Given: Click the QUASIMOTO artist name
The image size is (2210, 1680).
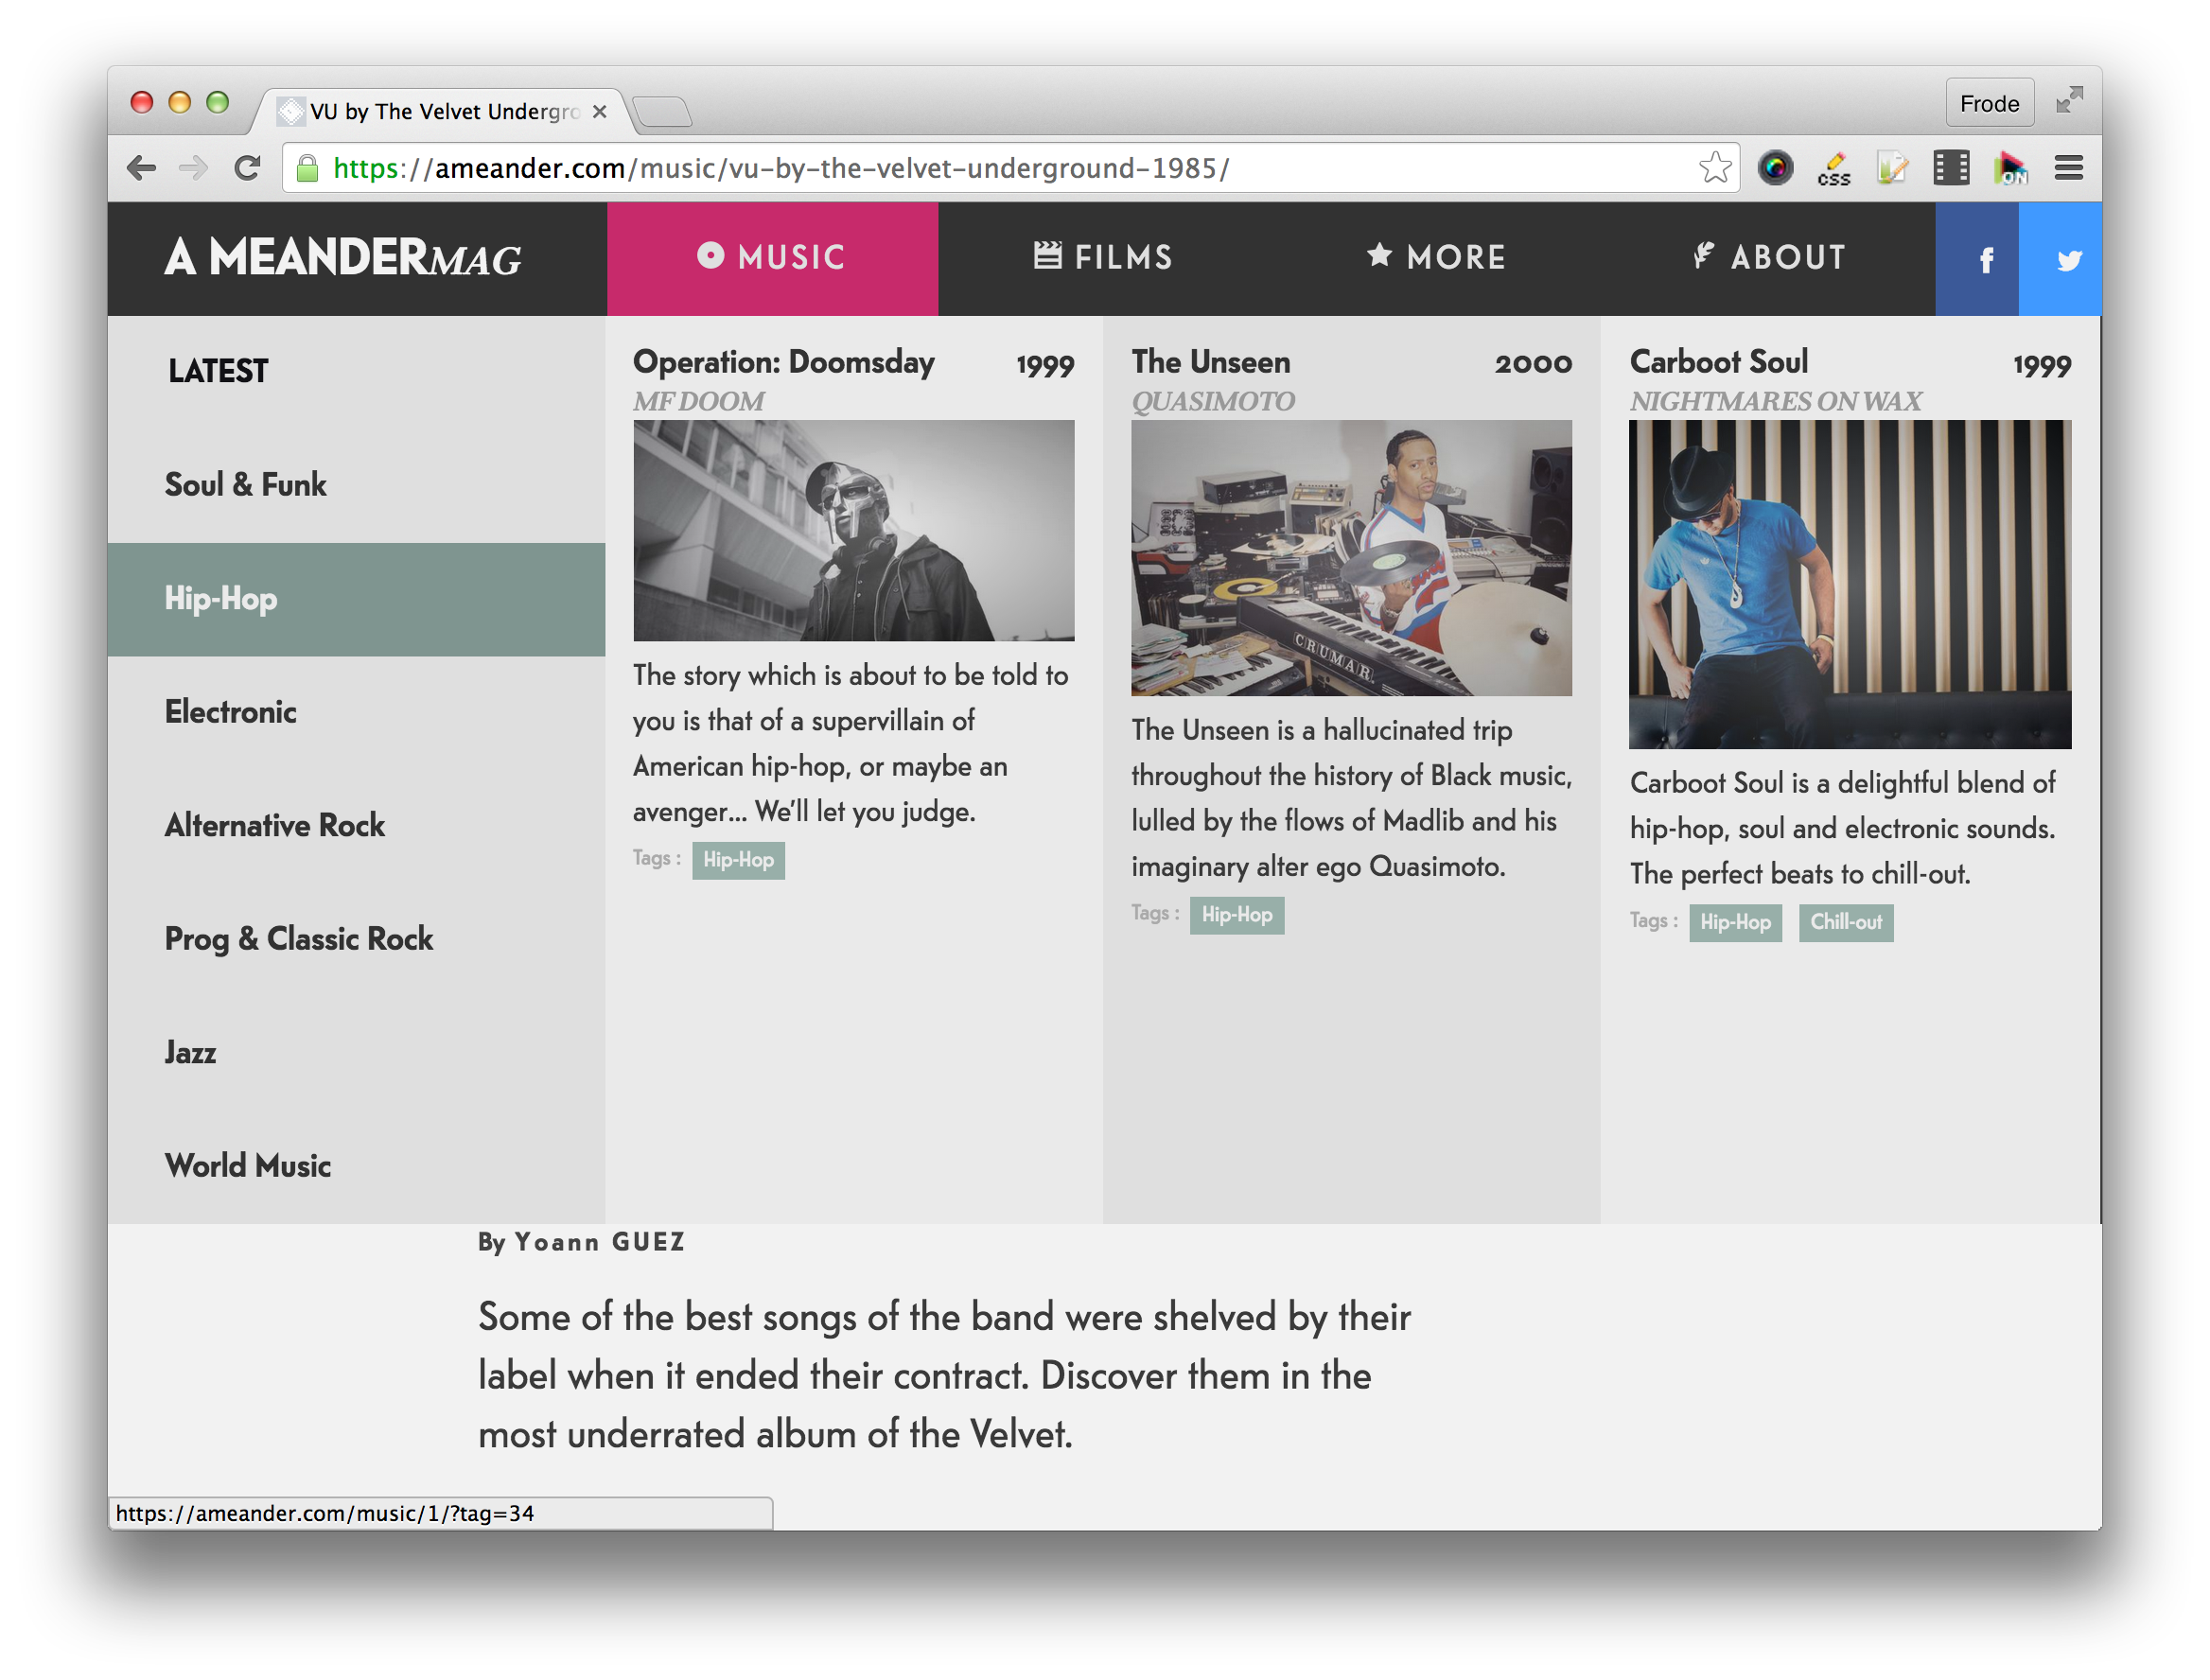Looking at the screenshot, I should click(1212, 402).
